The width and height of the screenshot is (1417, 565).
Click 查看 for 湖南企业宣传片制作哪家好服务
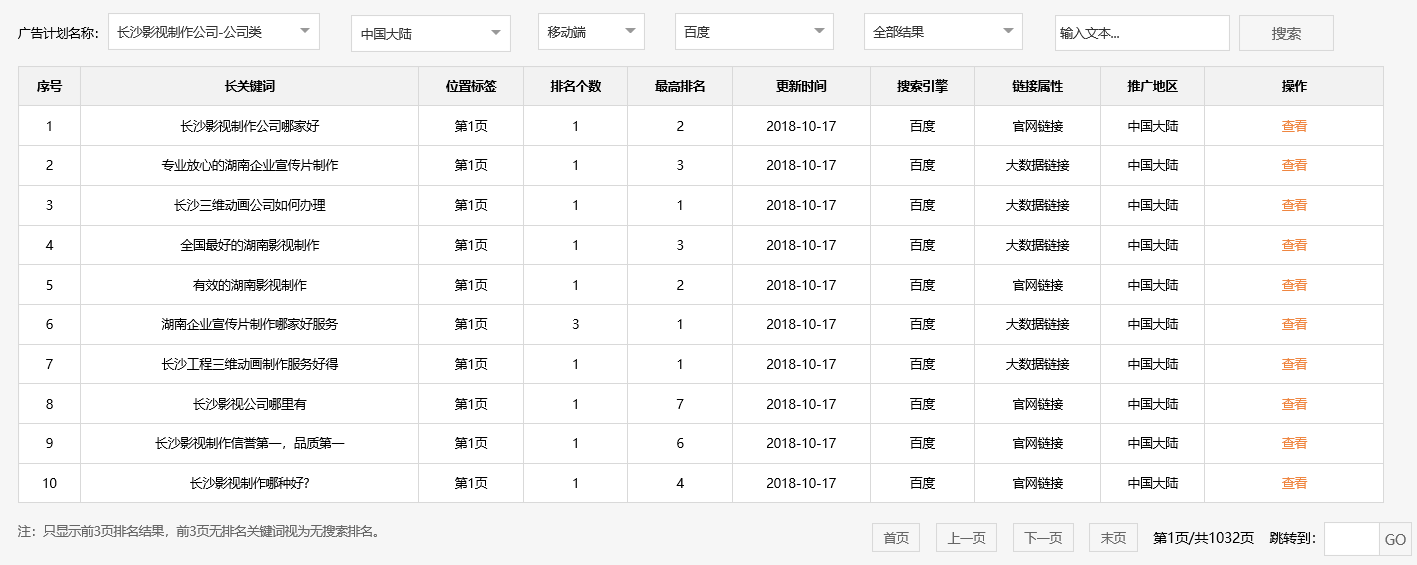click(1294, 324)
